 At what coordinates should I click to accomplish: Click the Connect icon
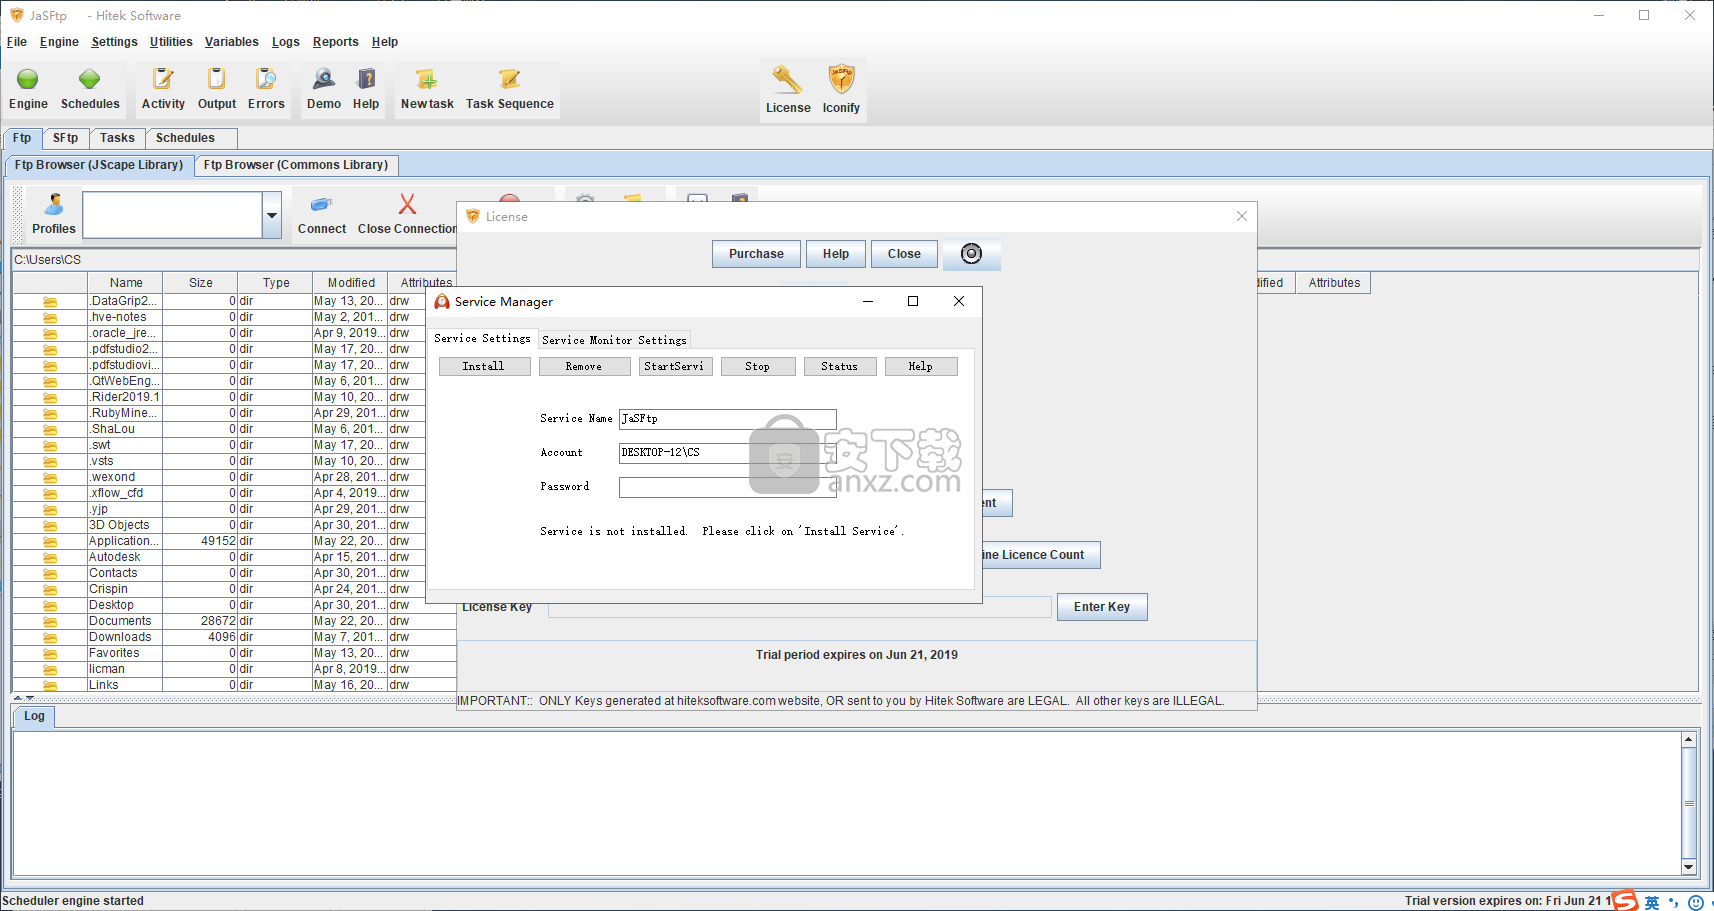[322, 214]
